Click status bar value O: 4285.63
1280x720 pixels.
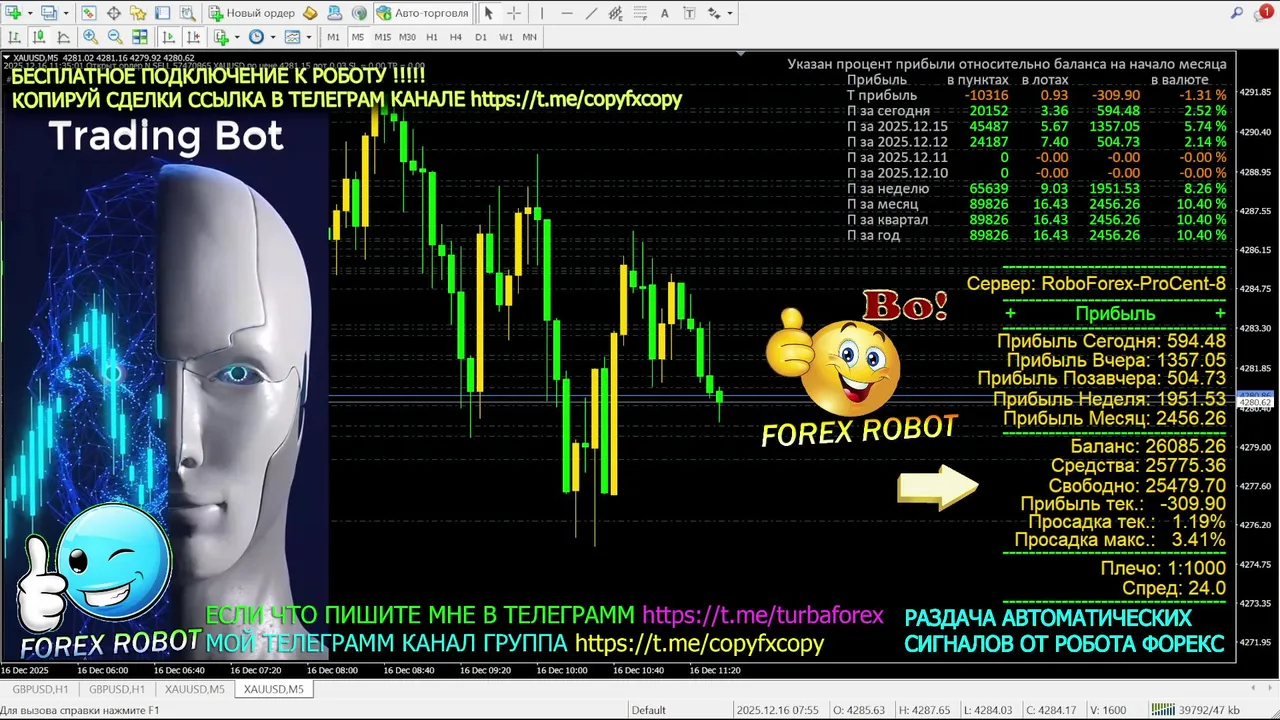point(858,710)
